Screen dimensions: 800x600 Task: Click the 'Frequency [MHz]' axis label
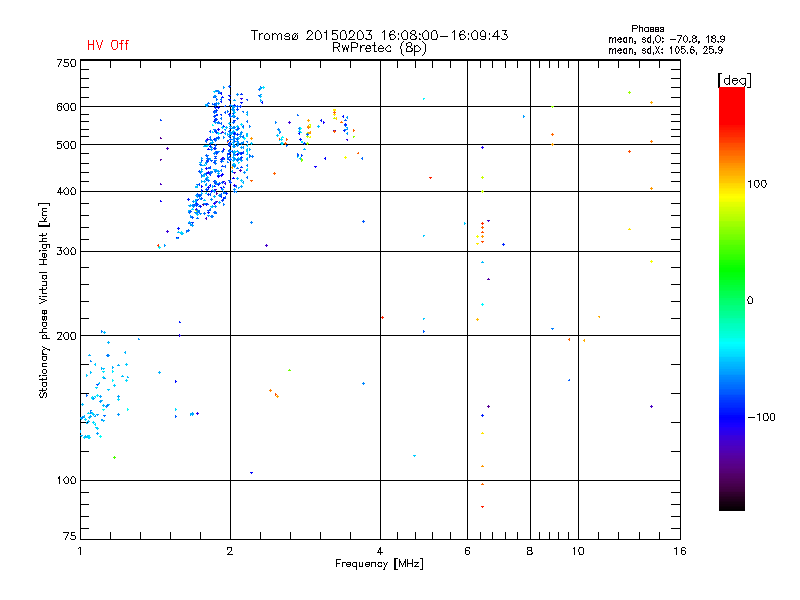pos(379,564)
